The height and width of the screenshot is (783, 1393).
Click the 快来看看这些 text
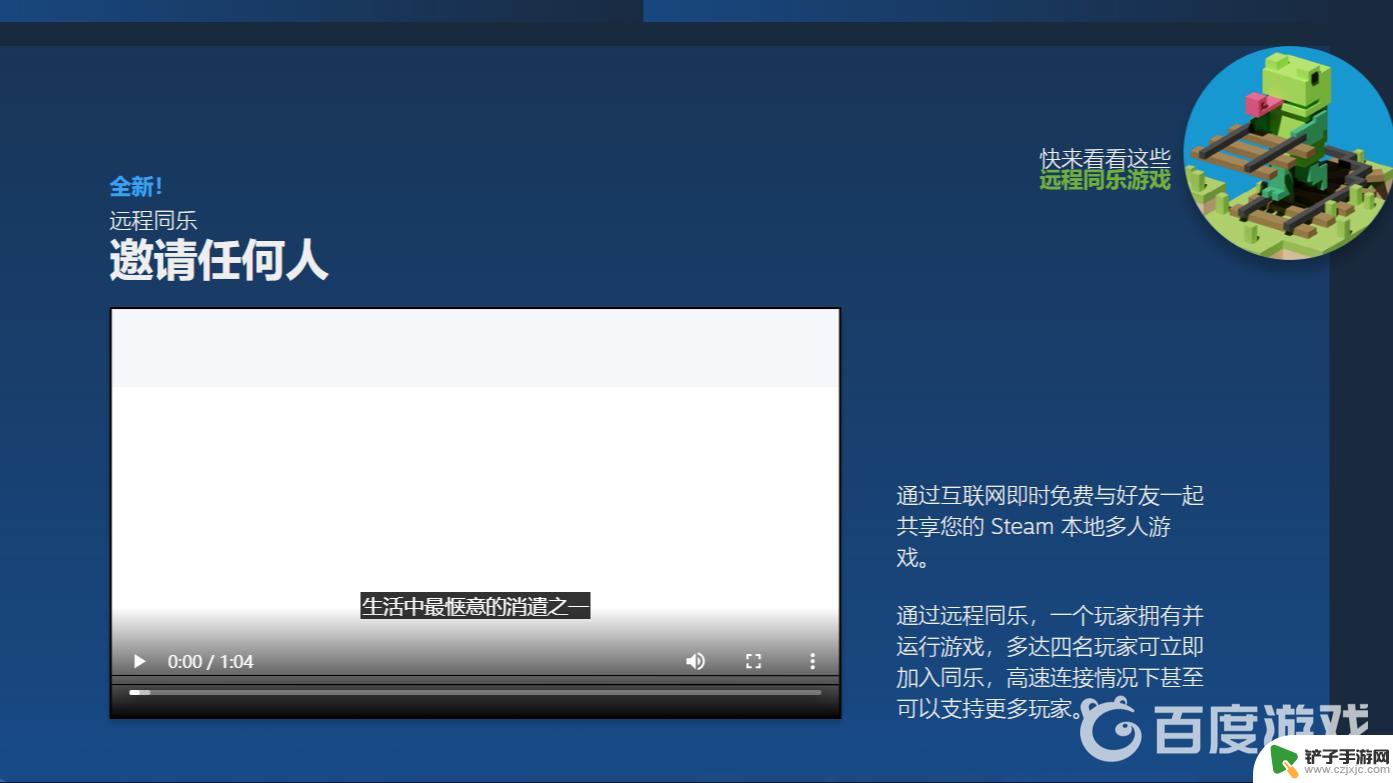1105,158
